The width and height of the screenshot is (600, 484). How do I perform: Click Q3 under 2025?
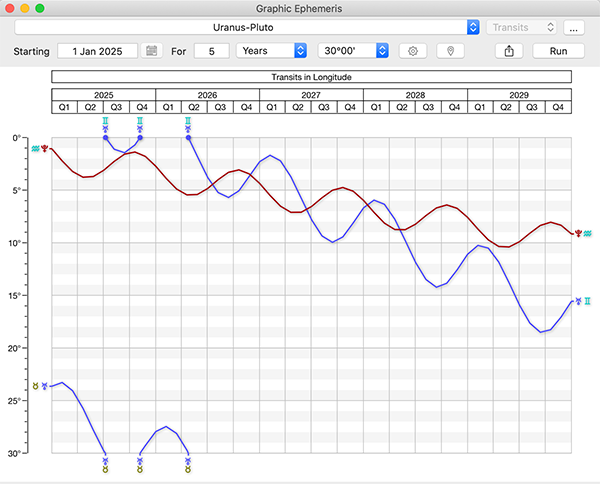click(x=116, y=107)
